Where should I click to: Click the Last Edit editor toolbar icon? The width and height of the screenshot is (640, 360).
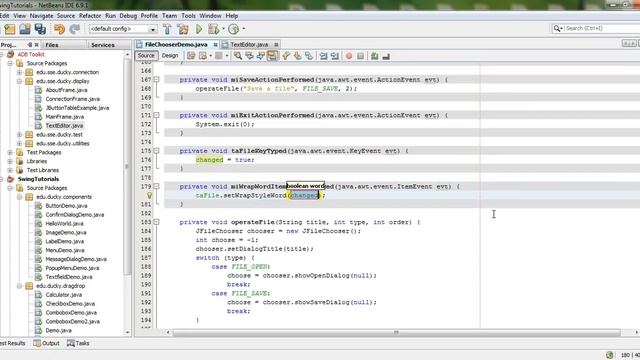point(191,56)
